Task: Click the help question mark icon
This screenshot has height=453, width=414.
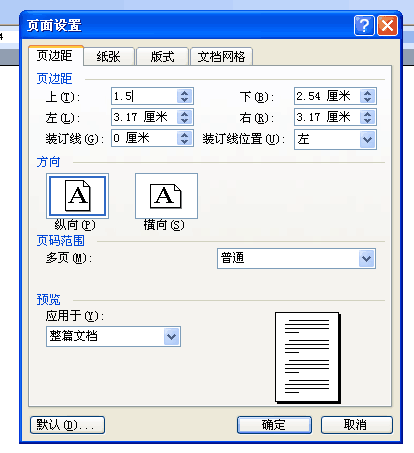Action: pyautogui.click(x=364, y=25)
